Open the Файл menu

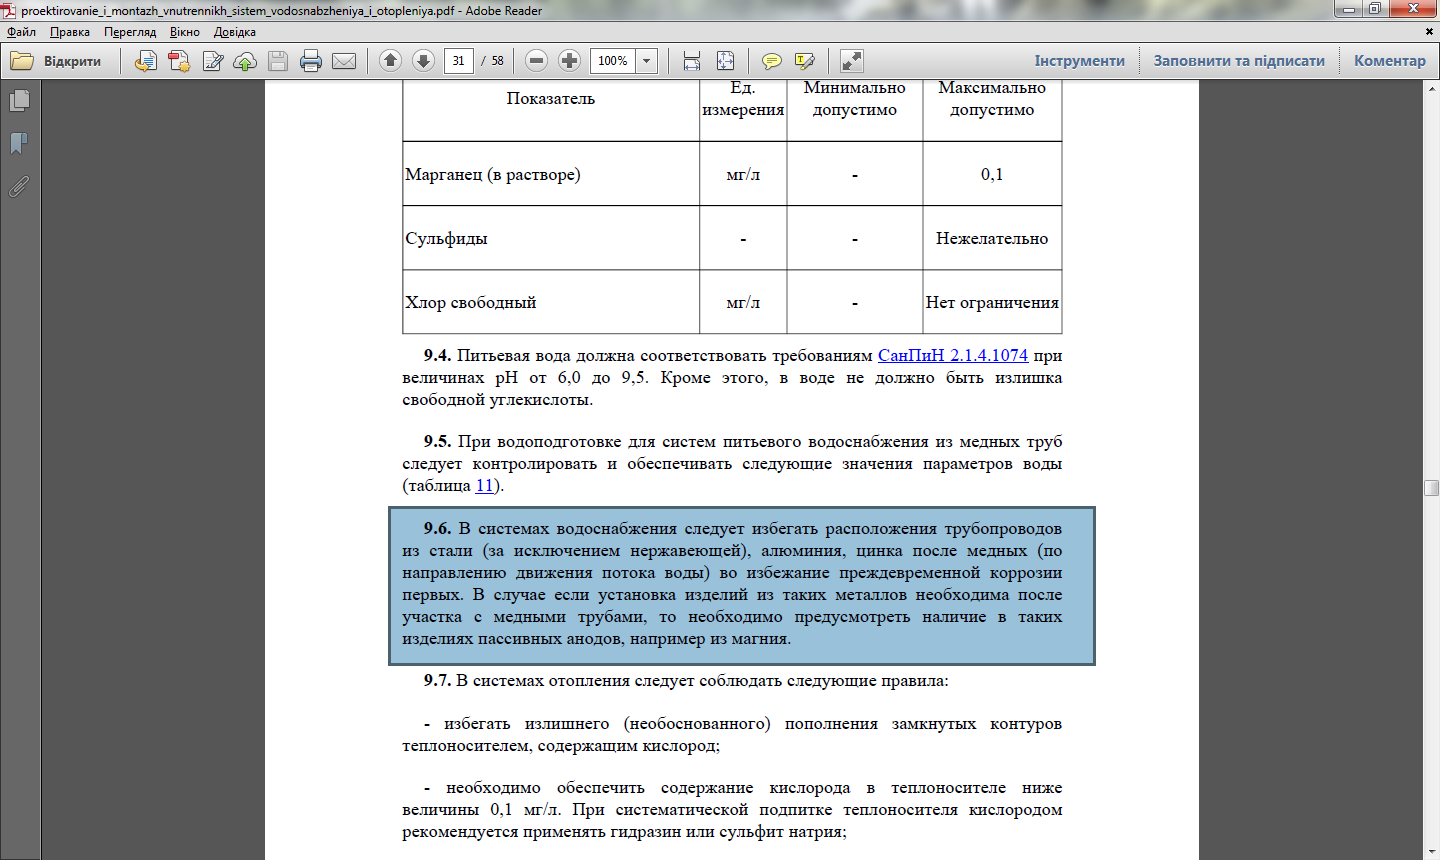click(21, 32)
